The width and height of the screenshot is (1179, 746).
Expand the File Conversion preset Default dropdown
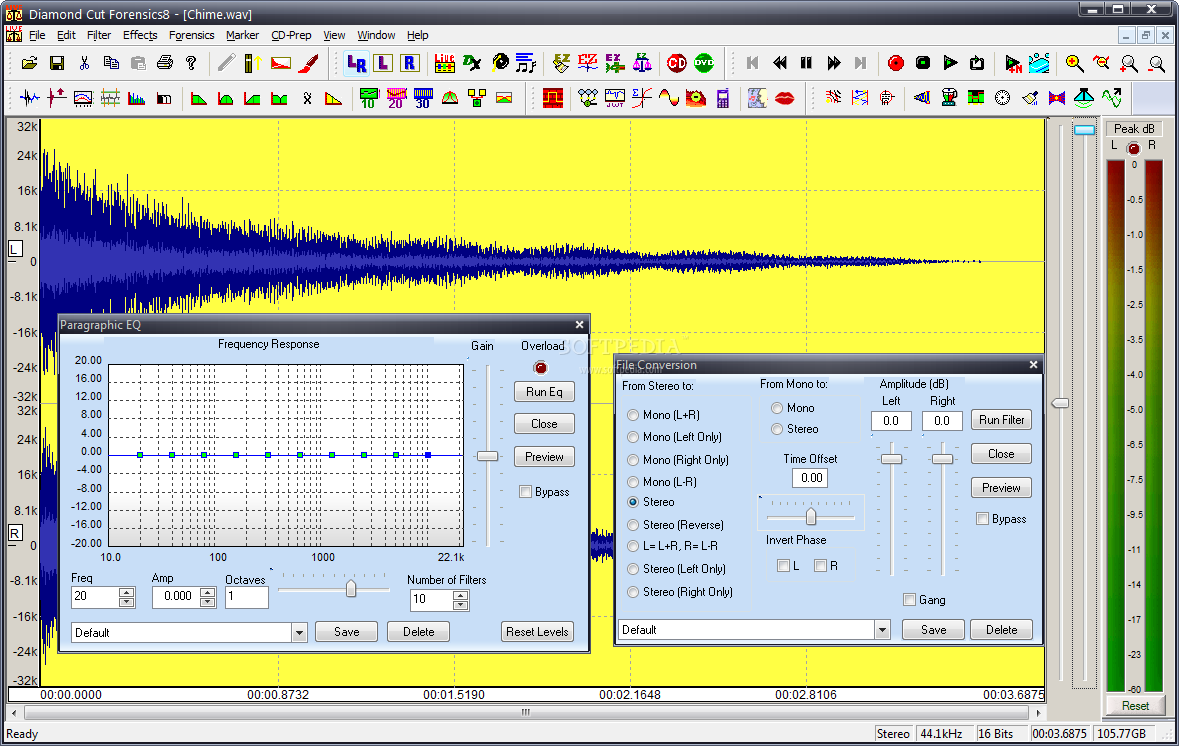[883, 629]
